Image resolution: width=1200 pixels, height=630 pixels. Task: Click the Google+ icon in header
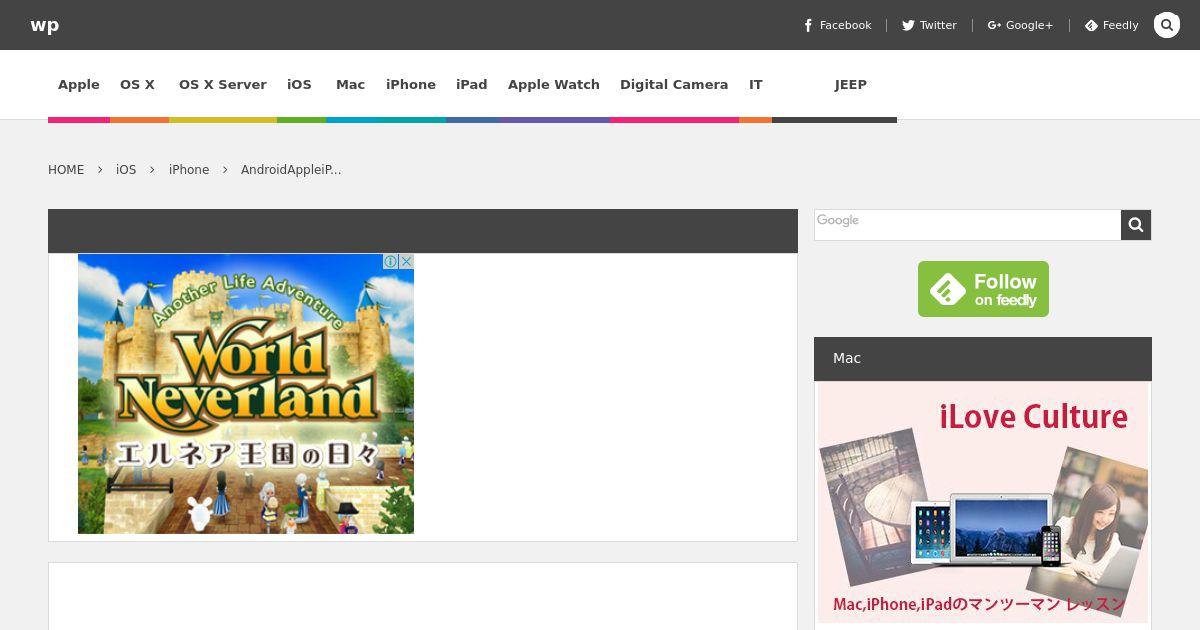(994, 25)
